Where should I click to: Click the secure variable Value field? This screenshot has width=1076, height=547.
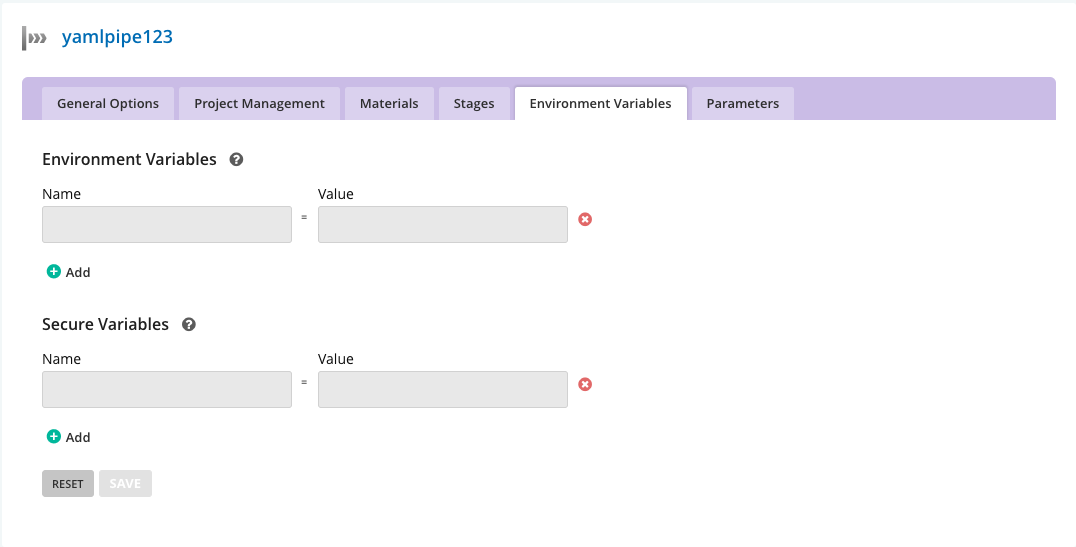[442, 390]
